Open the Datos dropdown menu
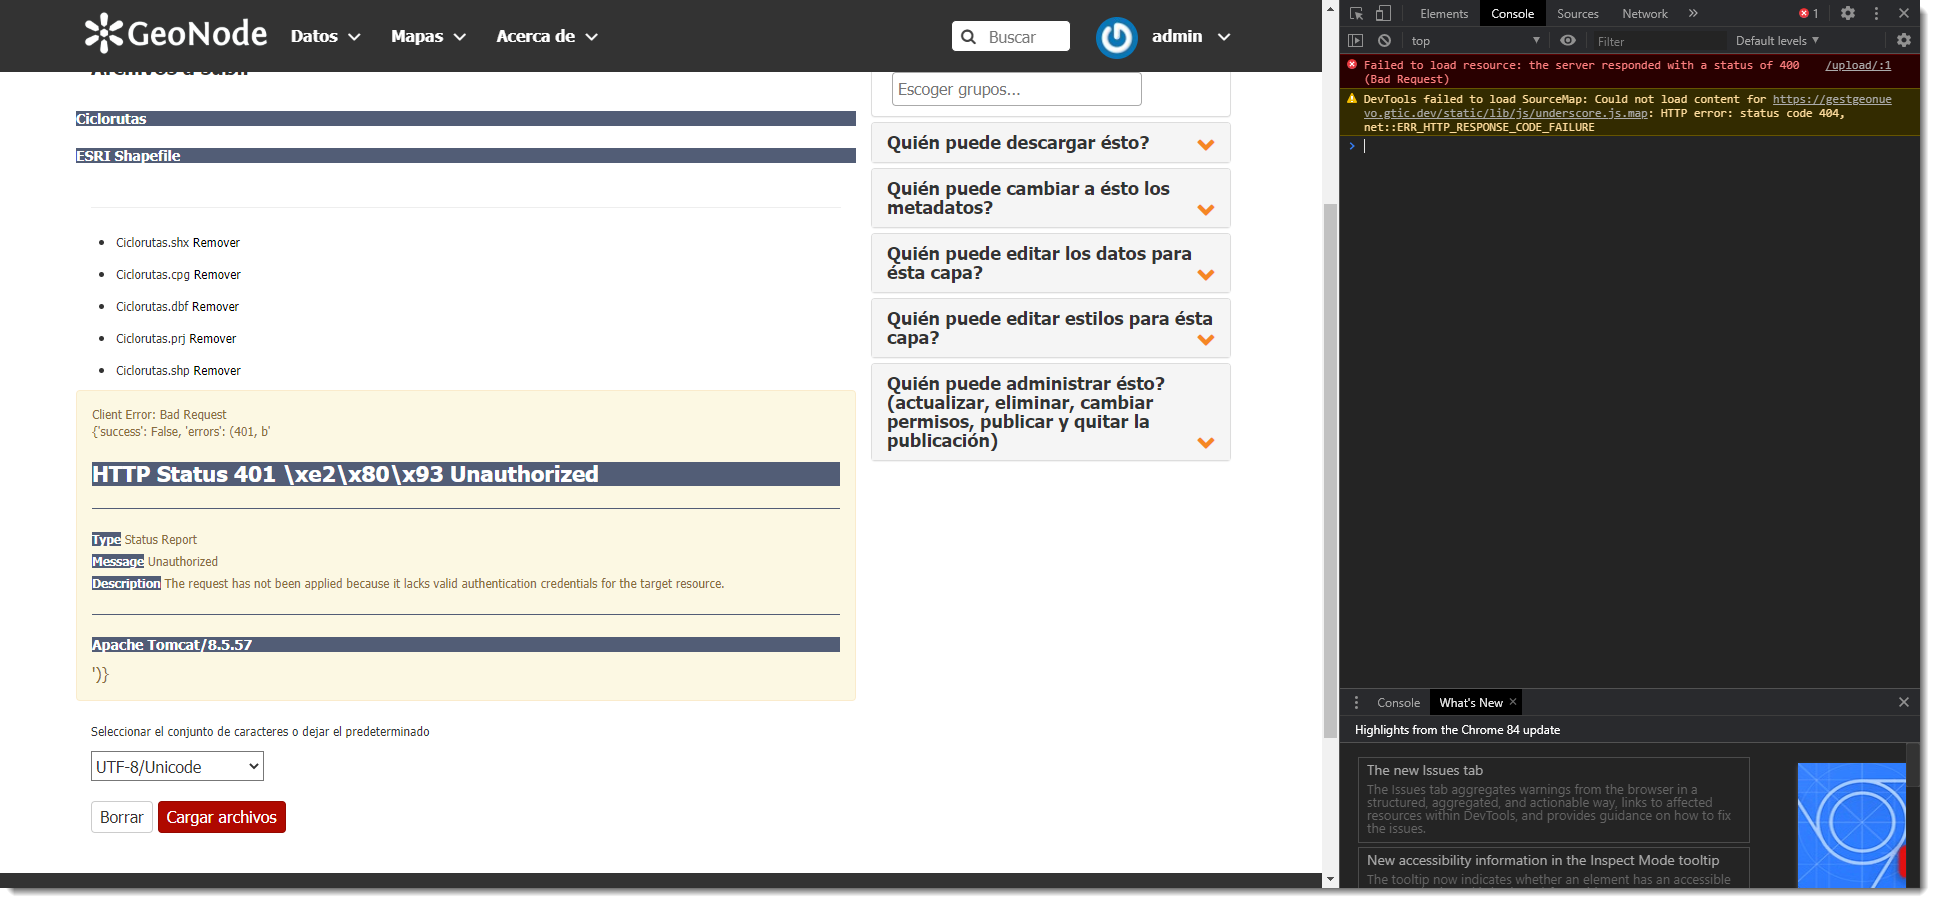1935x903 pixels. coord(325,36)
